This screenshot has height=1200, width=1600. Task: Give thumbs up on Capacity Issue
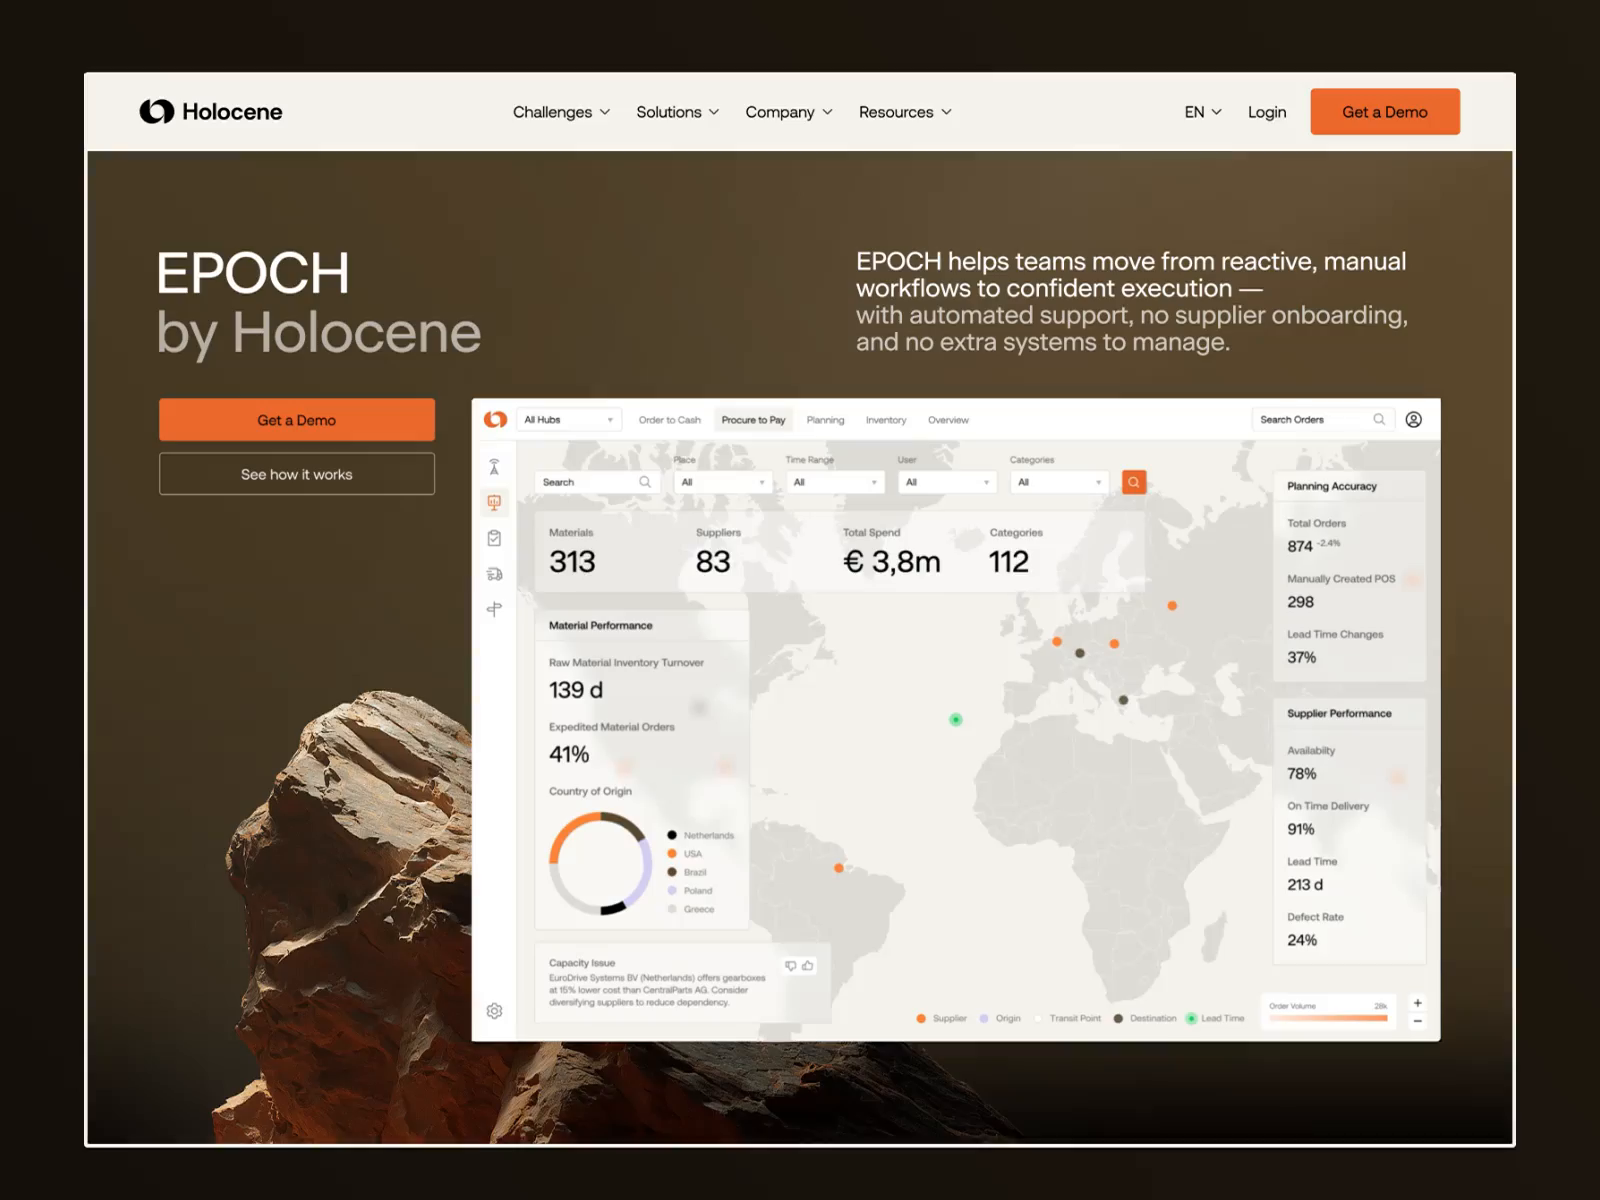click(x=808, y=966)
